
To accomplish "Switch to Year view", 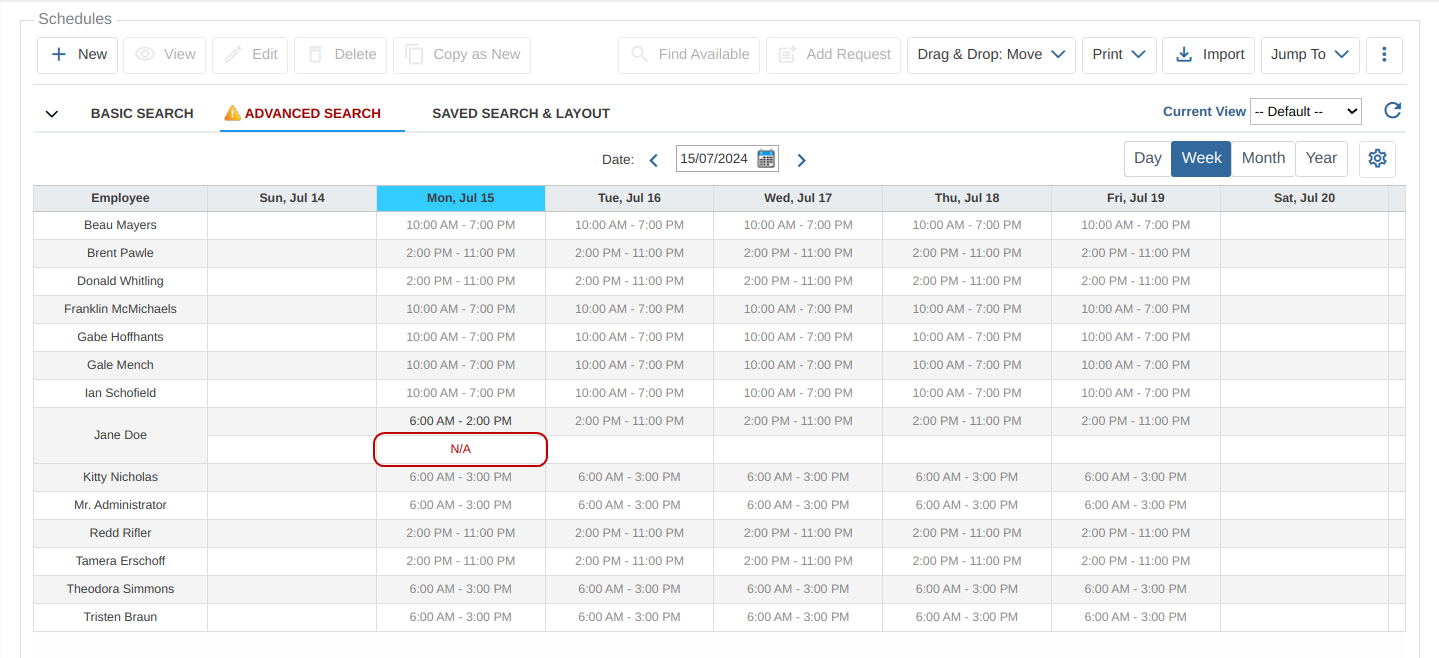I will point(1321,159).
